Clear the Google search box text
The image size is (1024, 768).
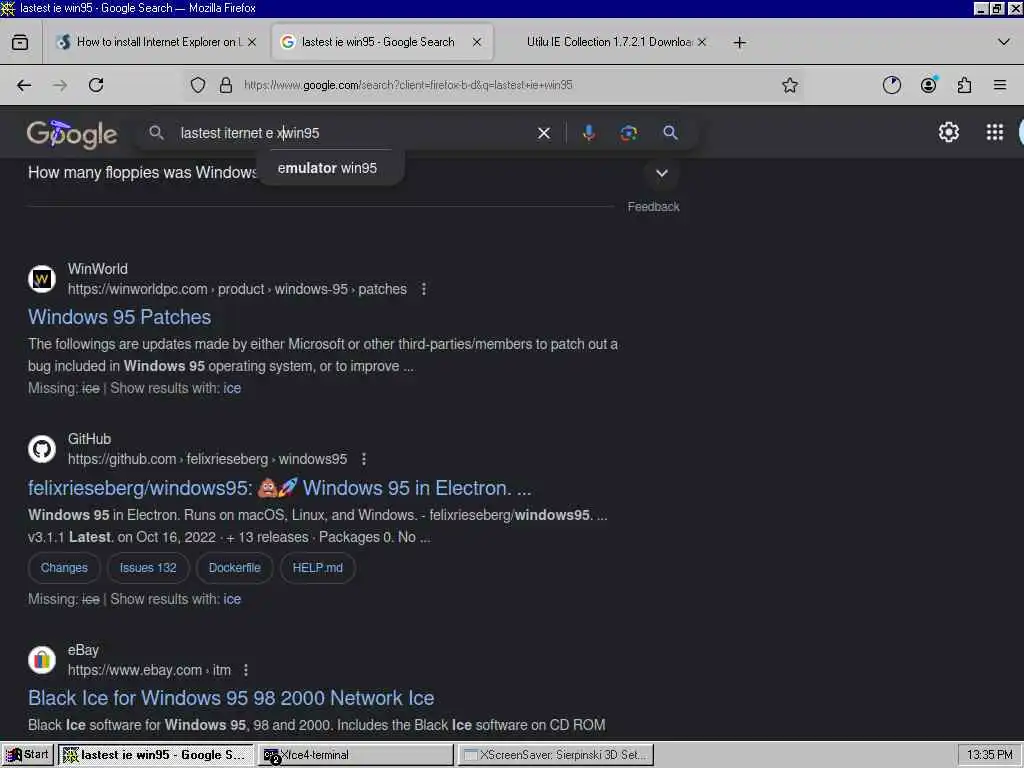(543, 133)
